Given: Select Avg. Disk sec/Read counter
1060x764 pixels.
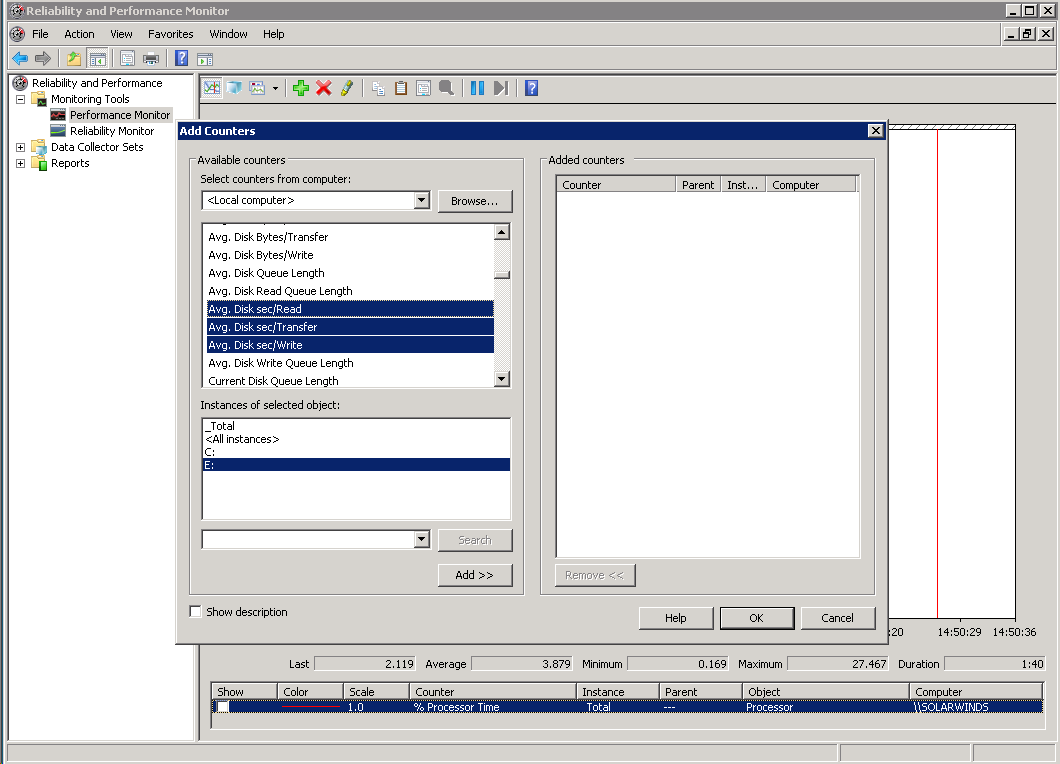Looking at the screenshot, I should click(x=350, y=309).
